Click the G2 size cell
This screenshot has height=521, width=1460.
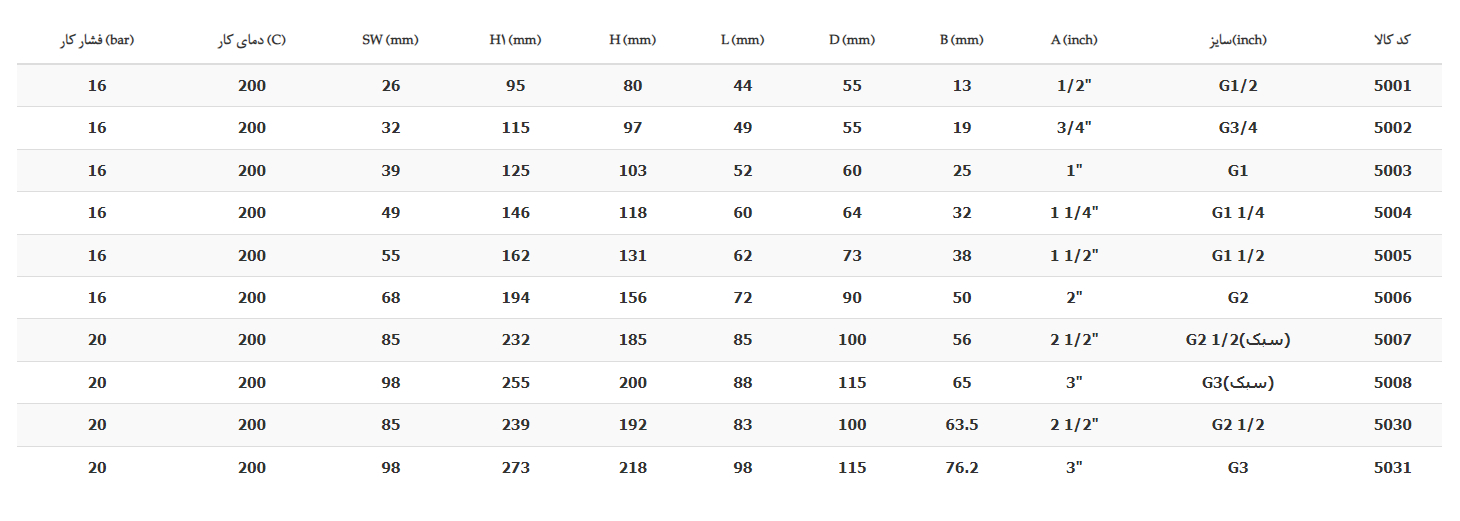pos(1237,298)
